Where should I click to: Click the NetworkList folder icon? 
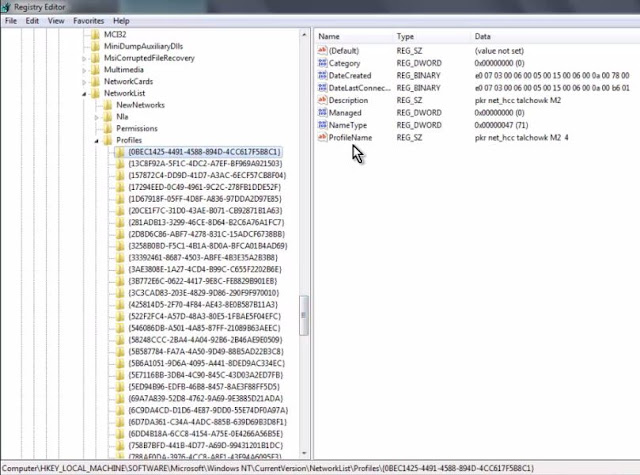coord(95,93)
